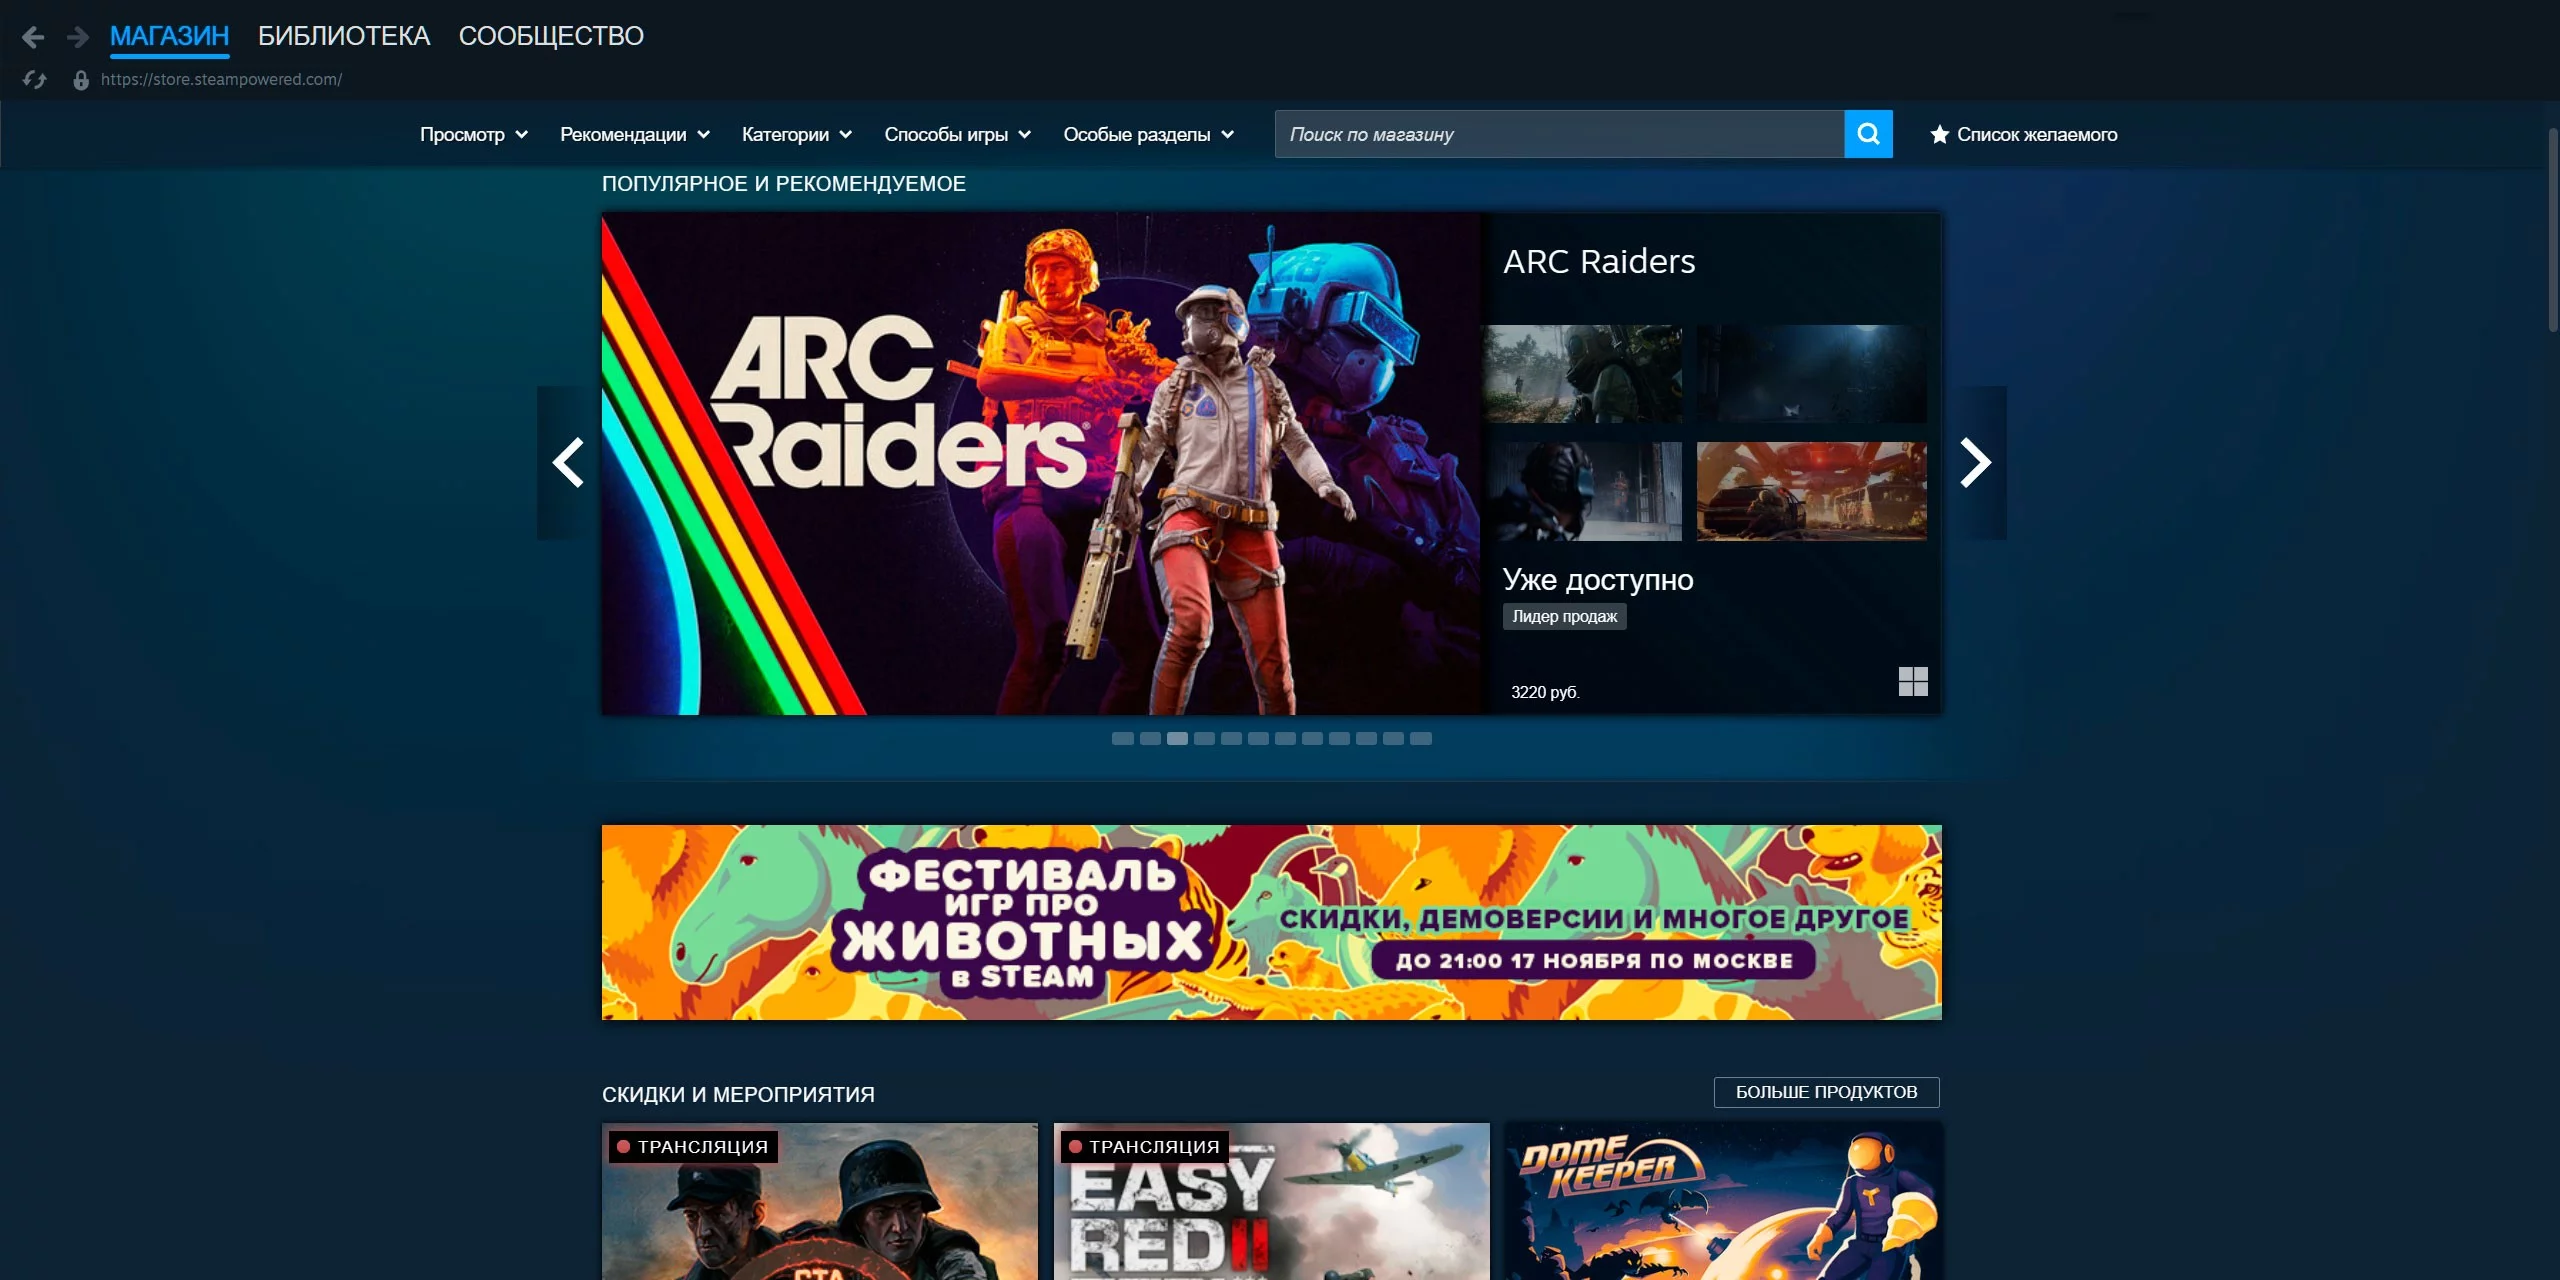Click the page reload icon

click(x=35, y=80)
